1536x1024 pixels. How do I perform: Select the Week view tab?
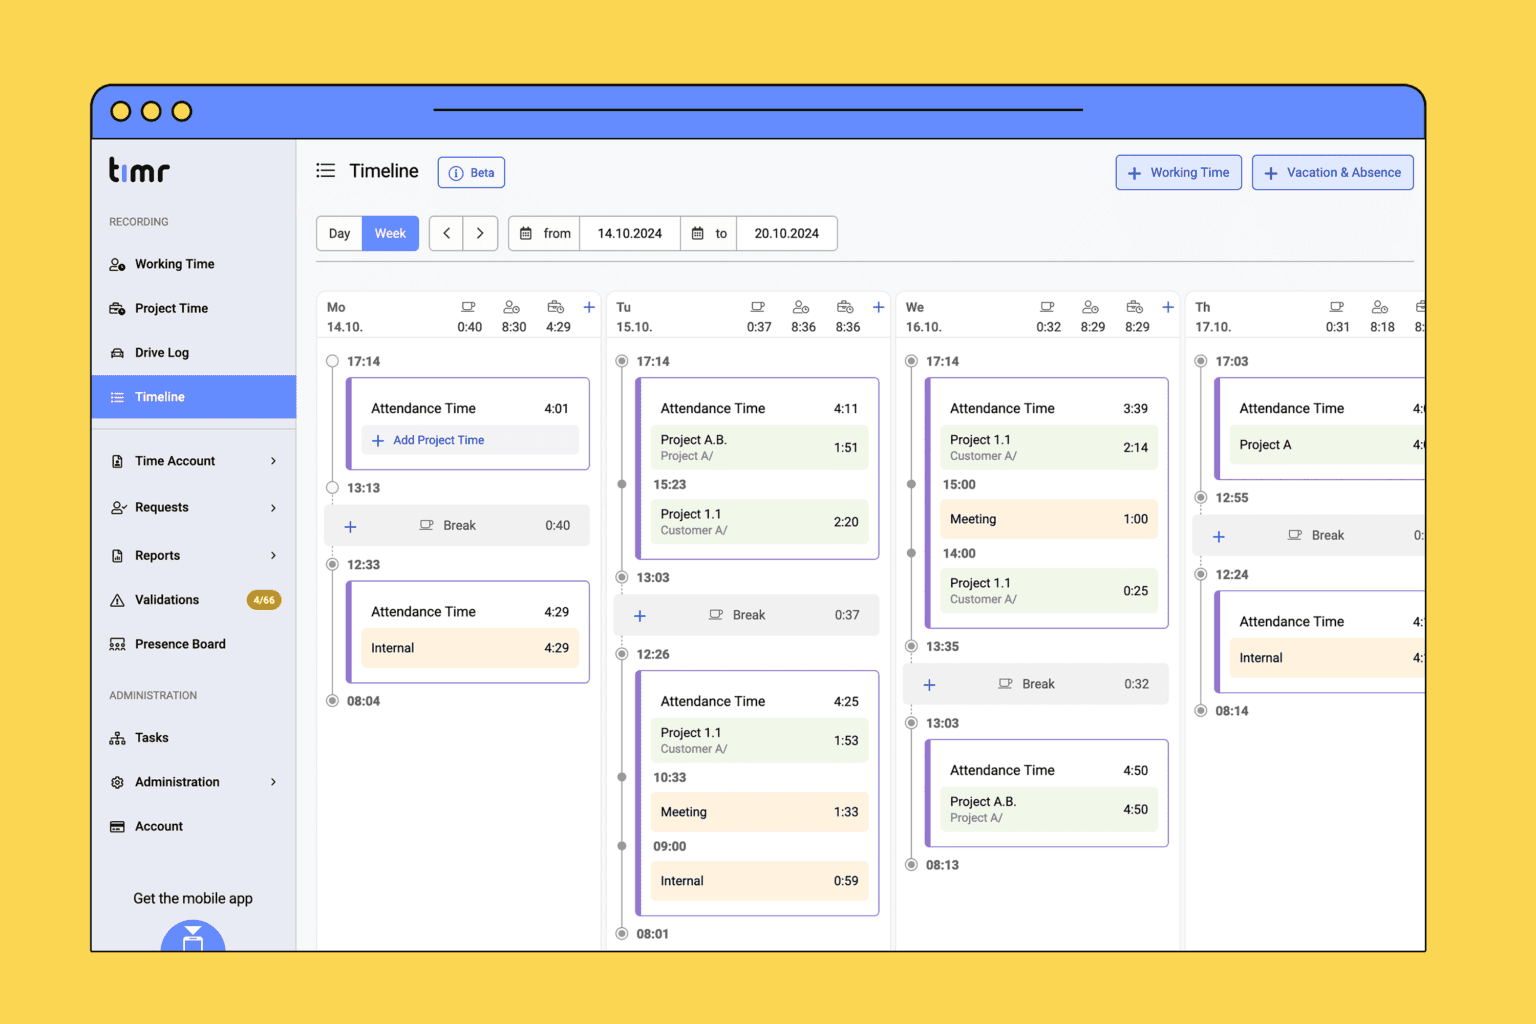(x=390, y=233)
